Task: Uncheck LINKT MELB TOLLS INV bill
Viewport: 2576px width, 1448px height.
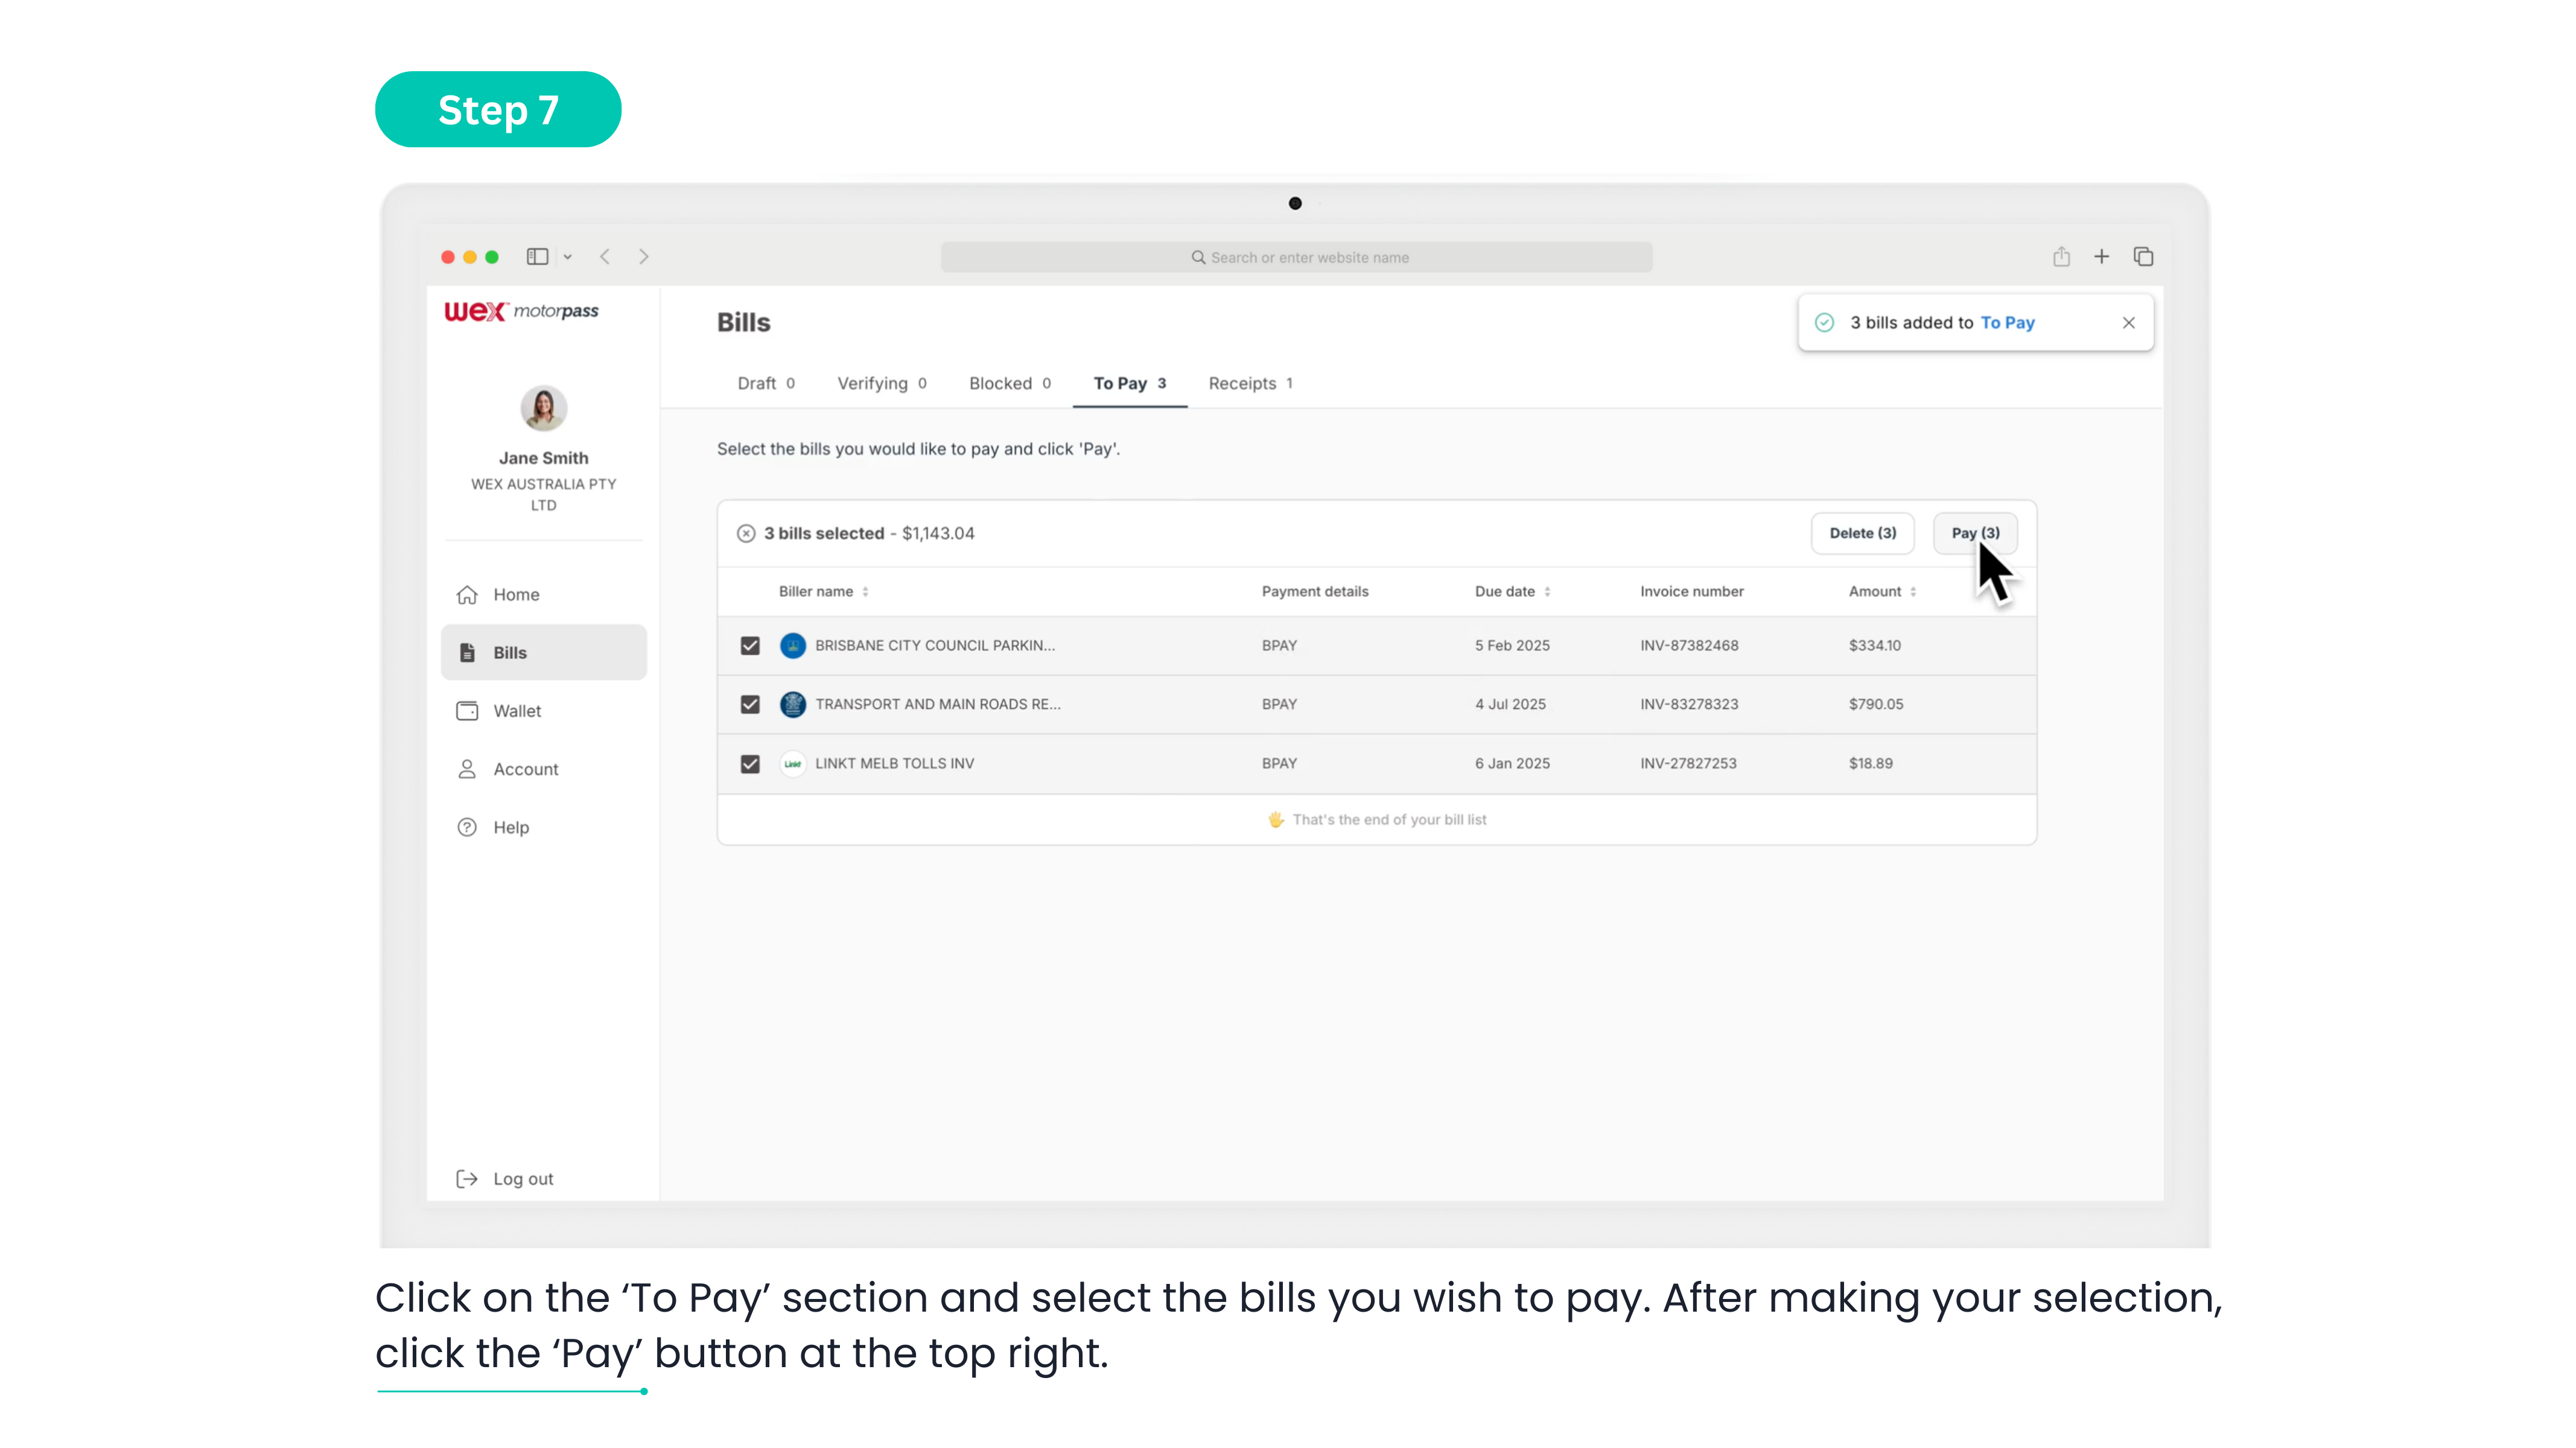Action: tap(750, 764)
